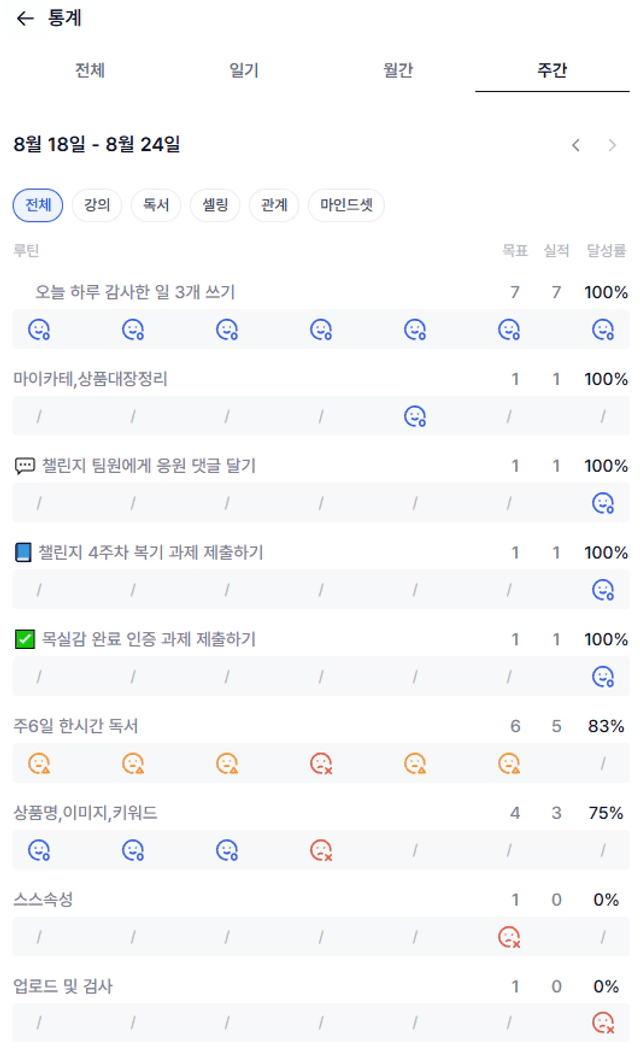The height and width of the screenshot is (1064, 640).
Task: Go to next week with right chevron
Action: 612,145
